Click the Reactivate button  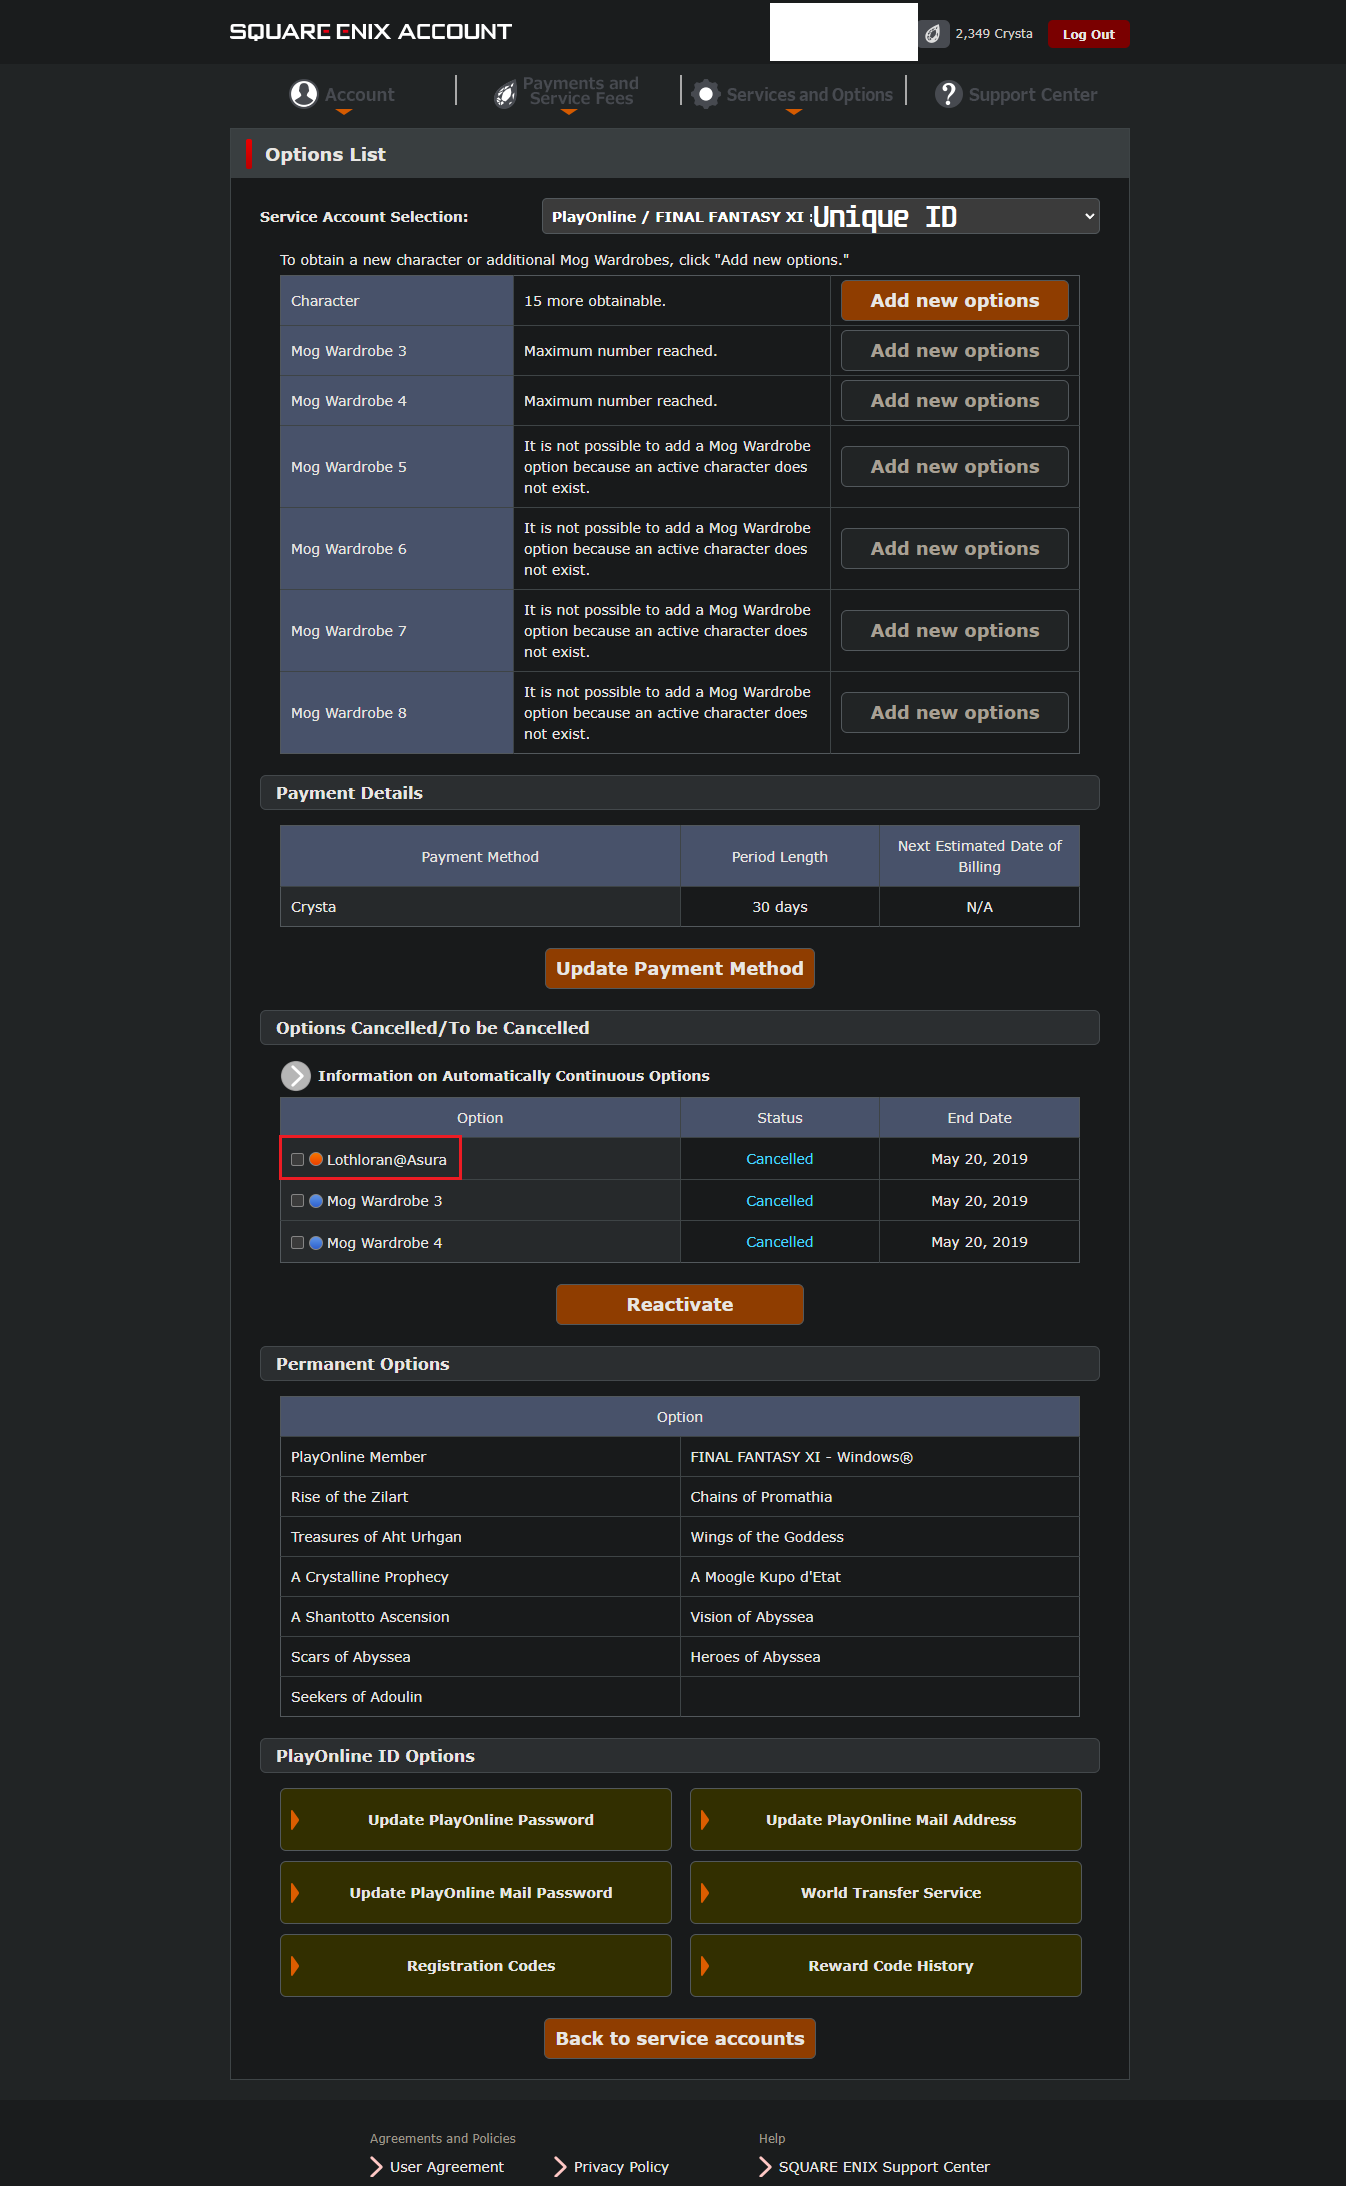[680, 1304]
